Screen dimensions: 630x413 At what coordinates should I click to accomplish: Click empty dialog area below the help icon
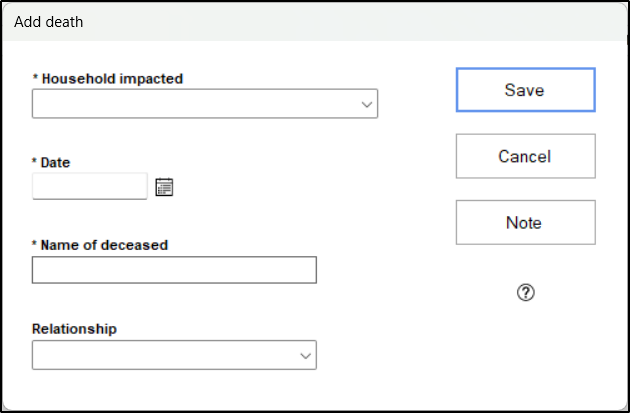[x=526, y=350]
